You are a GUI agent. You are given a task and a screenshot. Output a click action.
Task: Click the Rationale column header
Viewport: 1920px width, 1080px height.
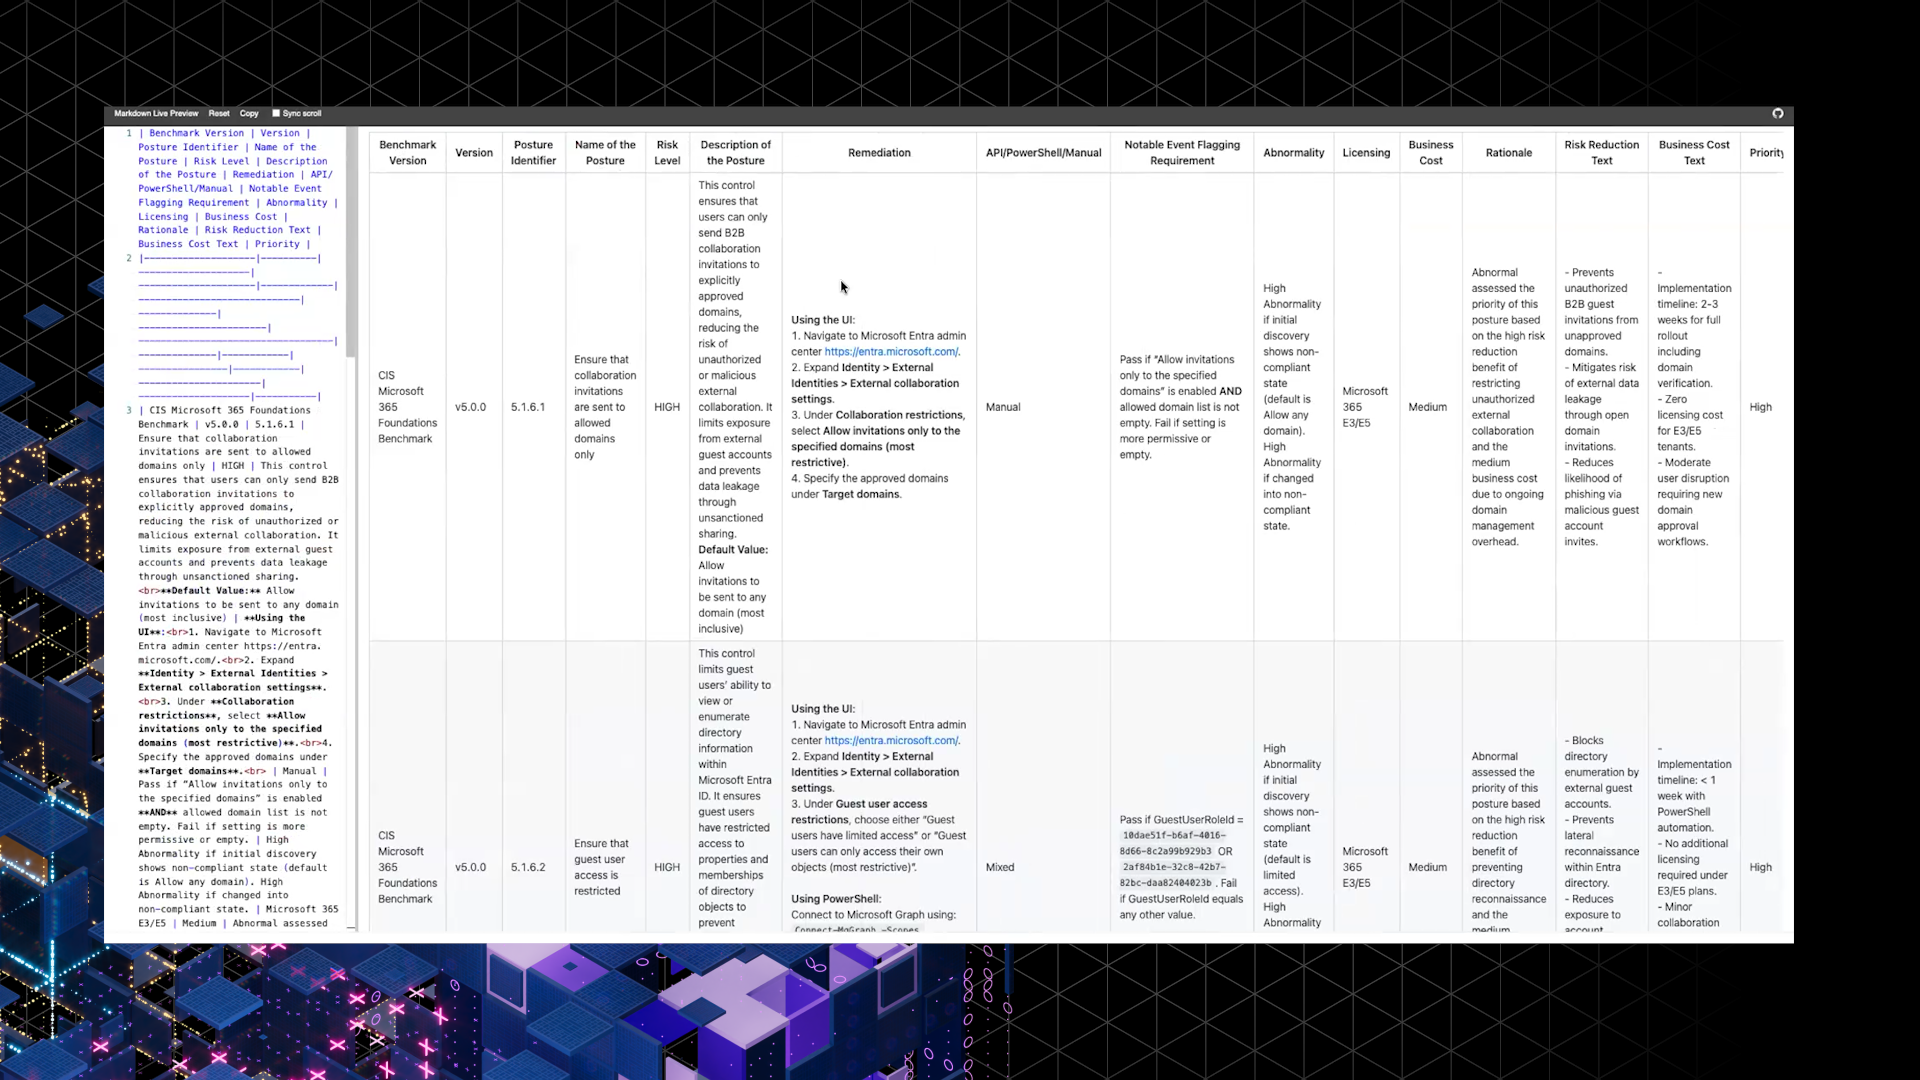pos(1509,153)
